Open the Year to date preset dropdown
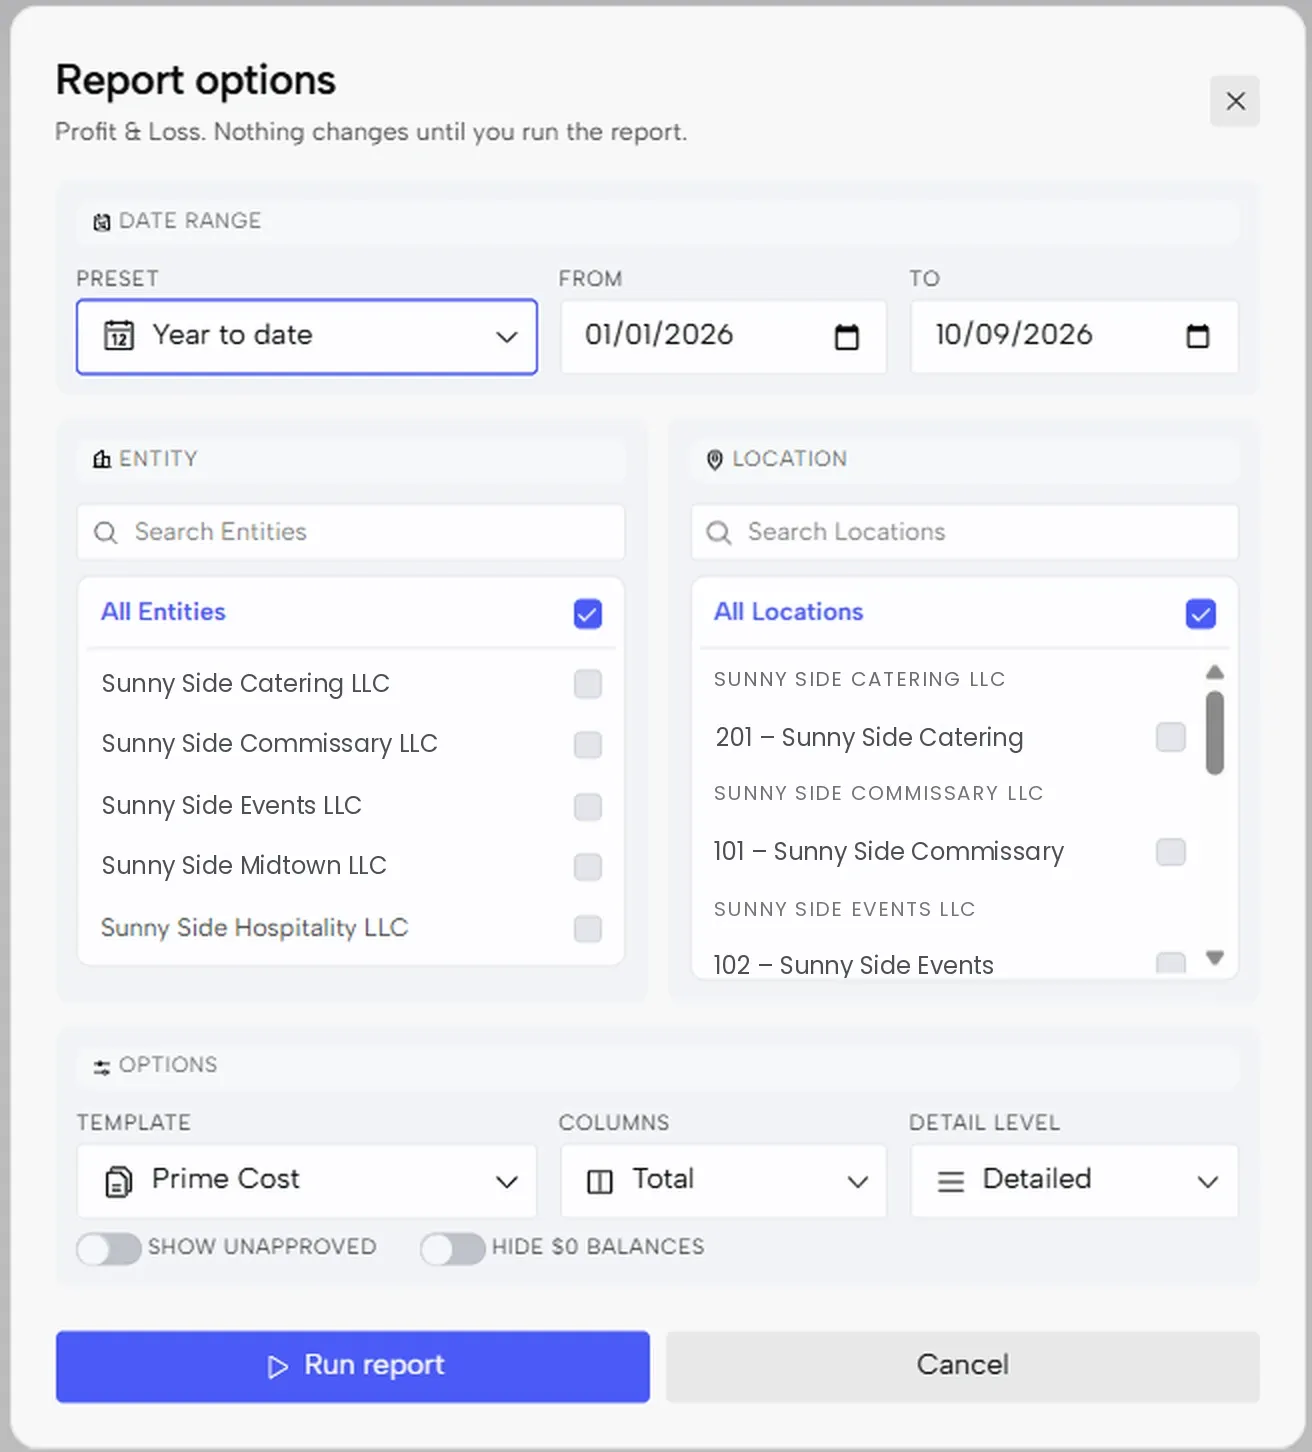 pos(307,337)
